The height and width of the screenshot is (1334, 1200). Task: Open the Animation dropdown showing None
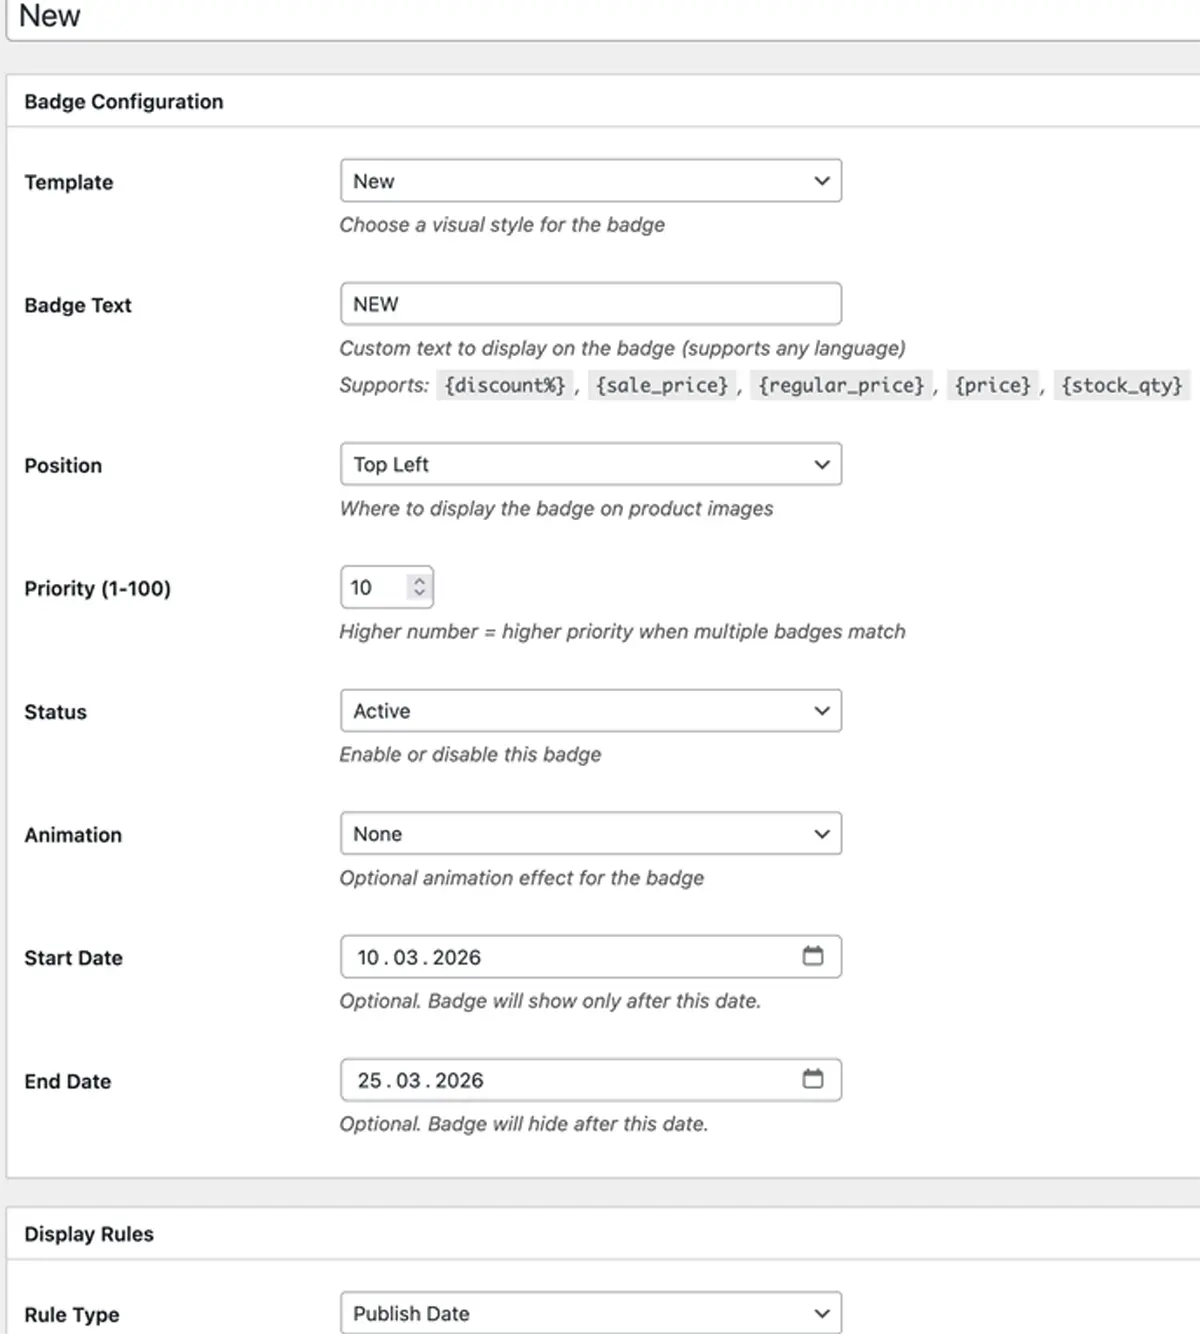tap(590, 833)
